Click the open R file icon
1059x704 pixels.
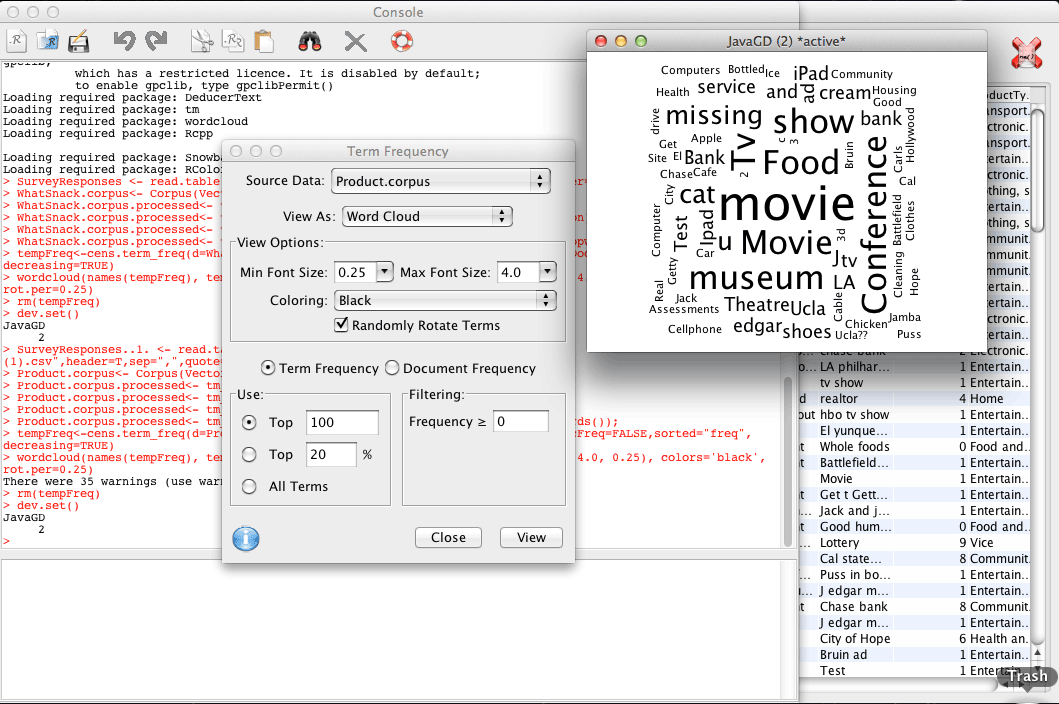coord(47,41)
